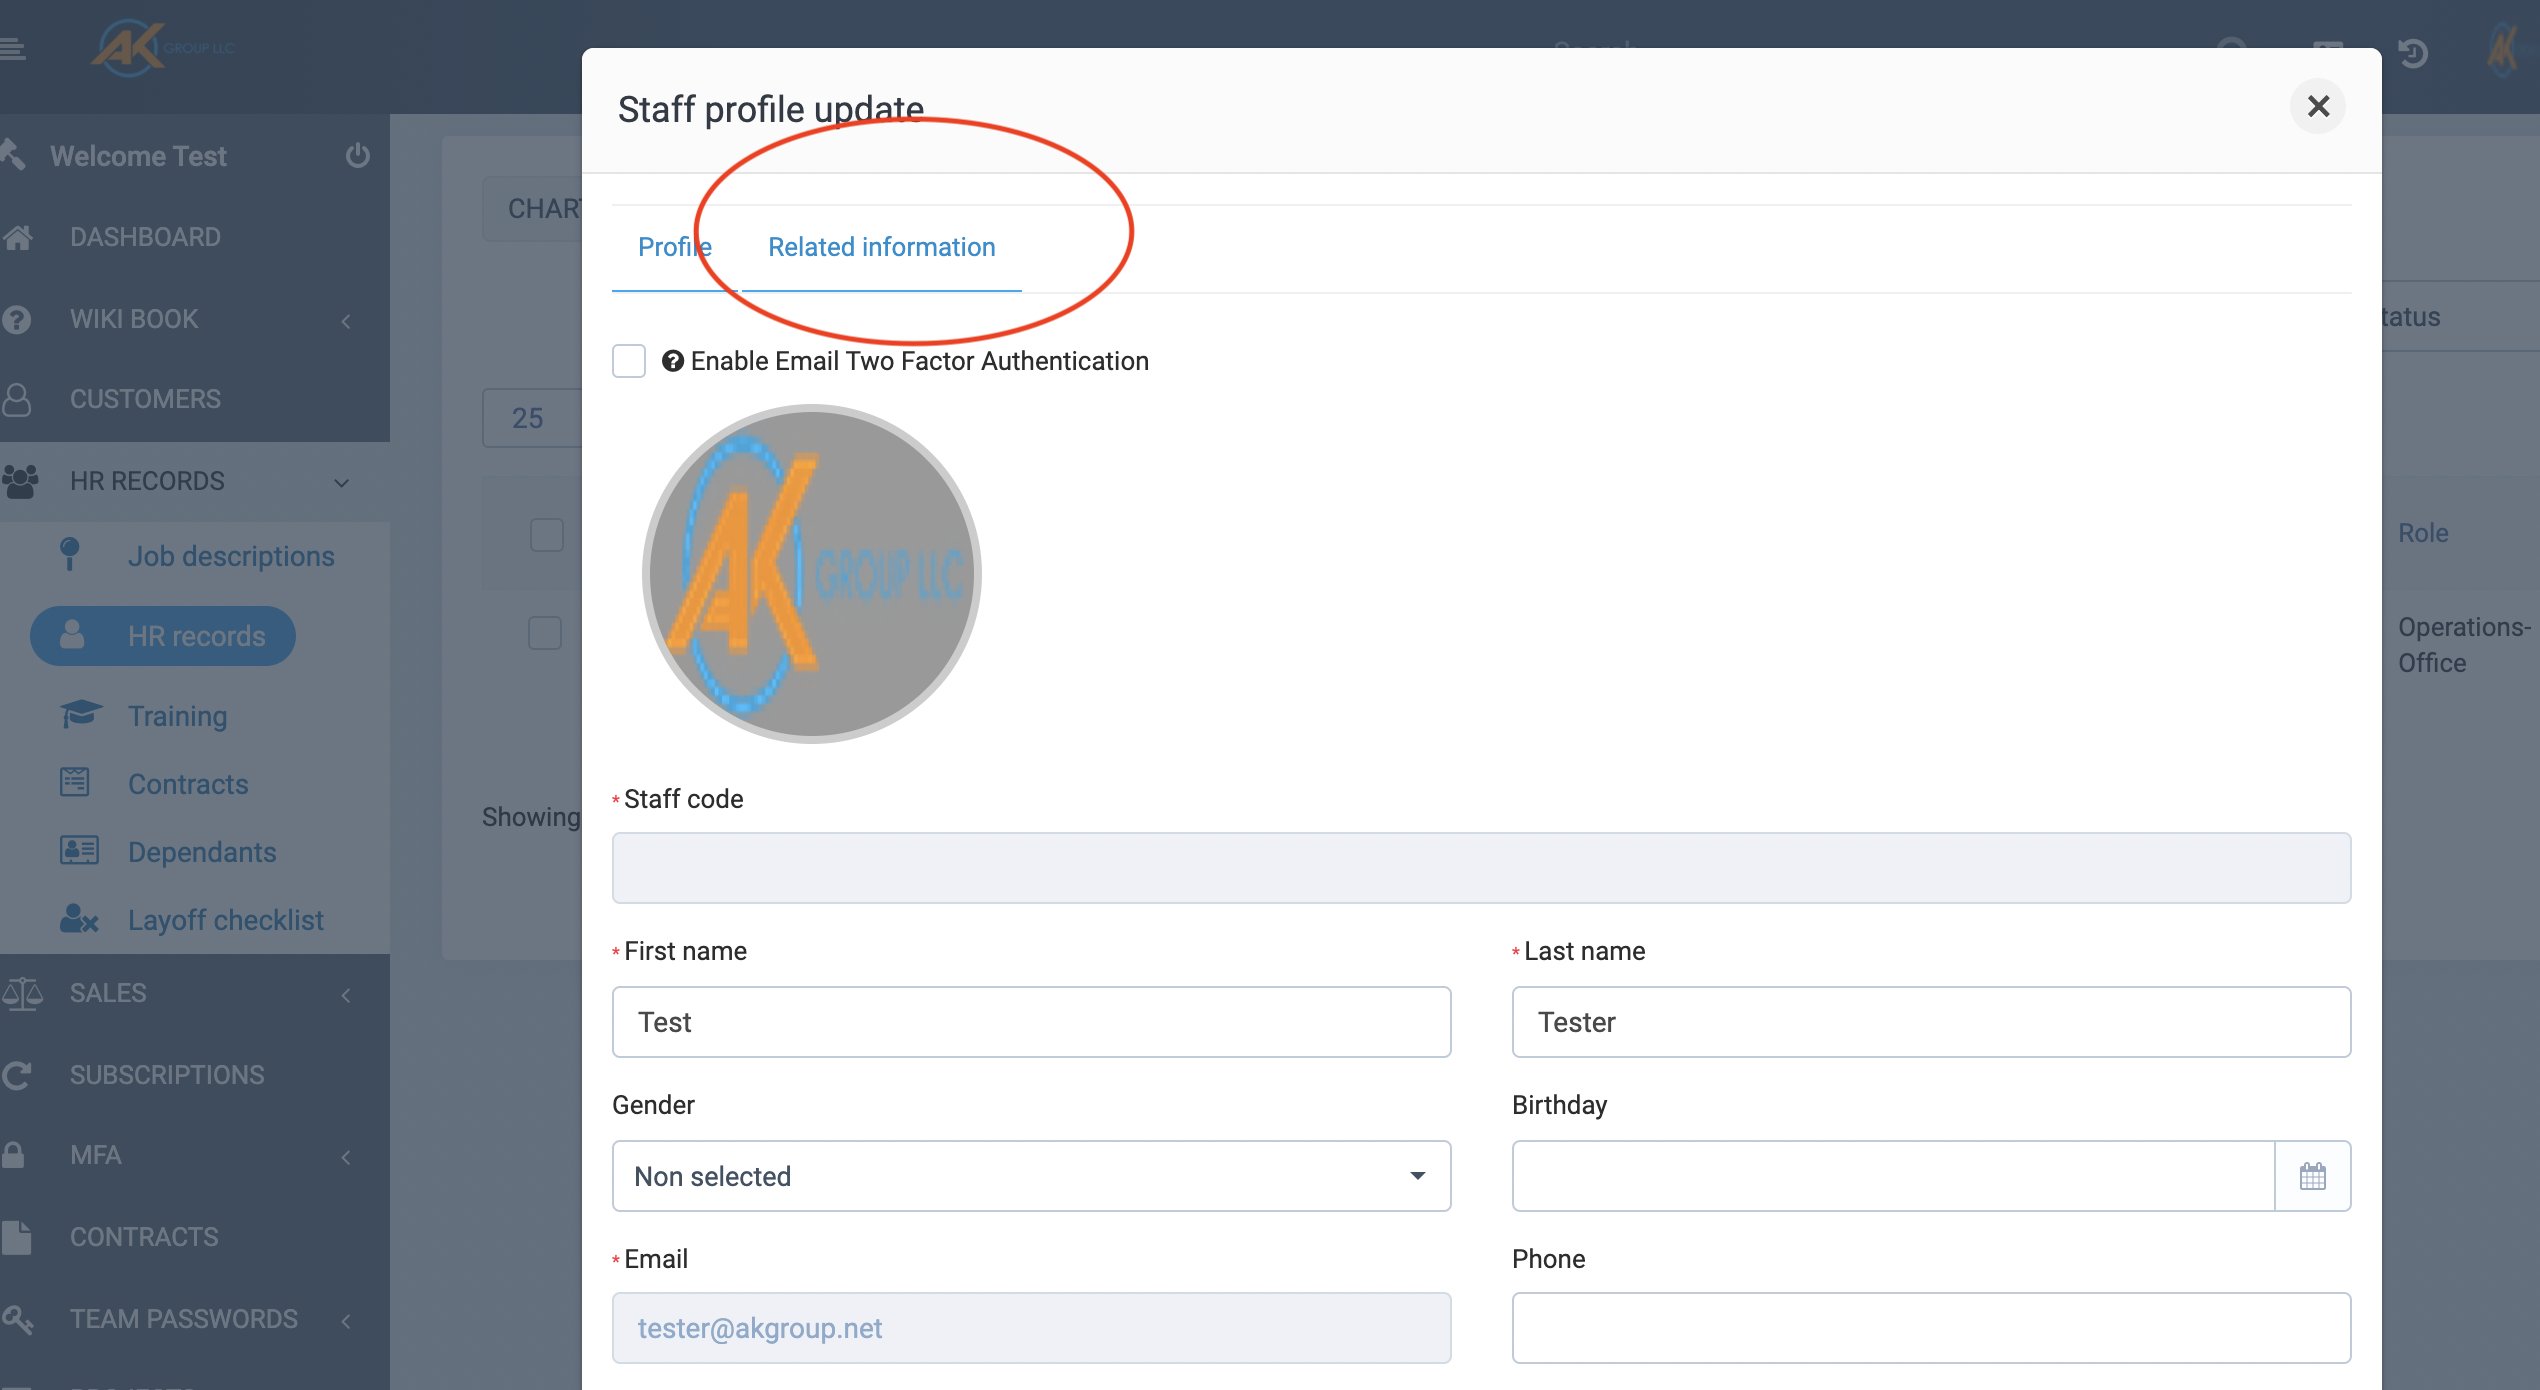The width and height of the screenshot is (2540, 1390).
Task: Click the Customers person icon
Action: [x=17, y=399]
